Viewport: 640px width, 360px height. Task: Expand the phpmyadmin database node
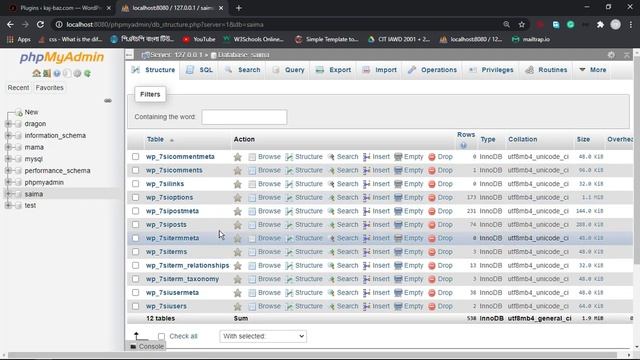[x=8, y=182]
